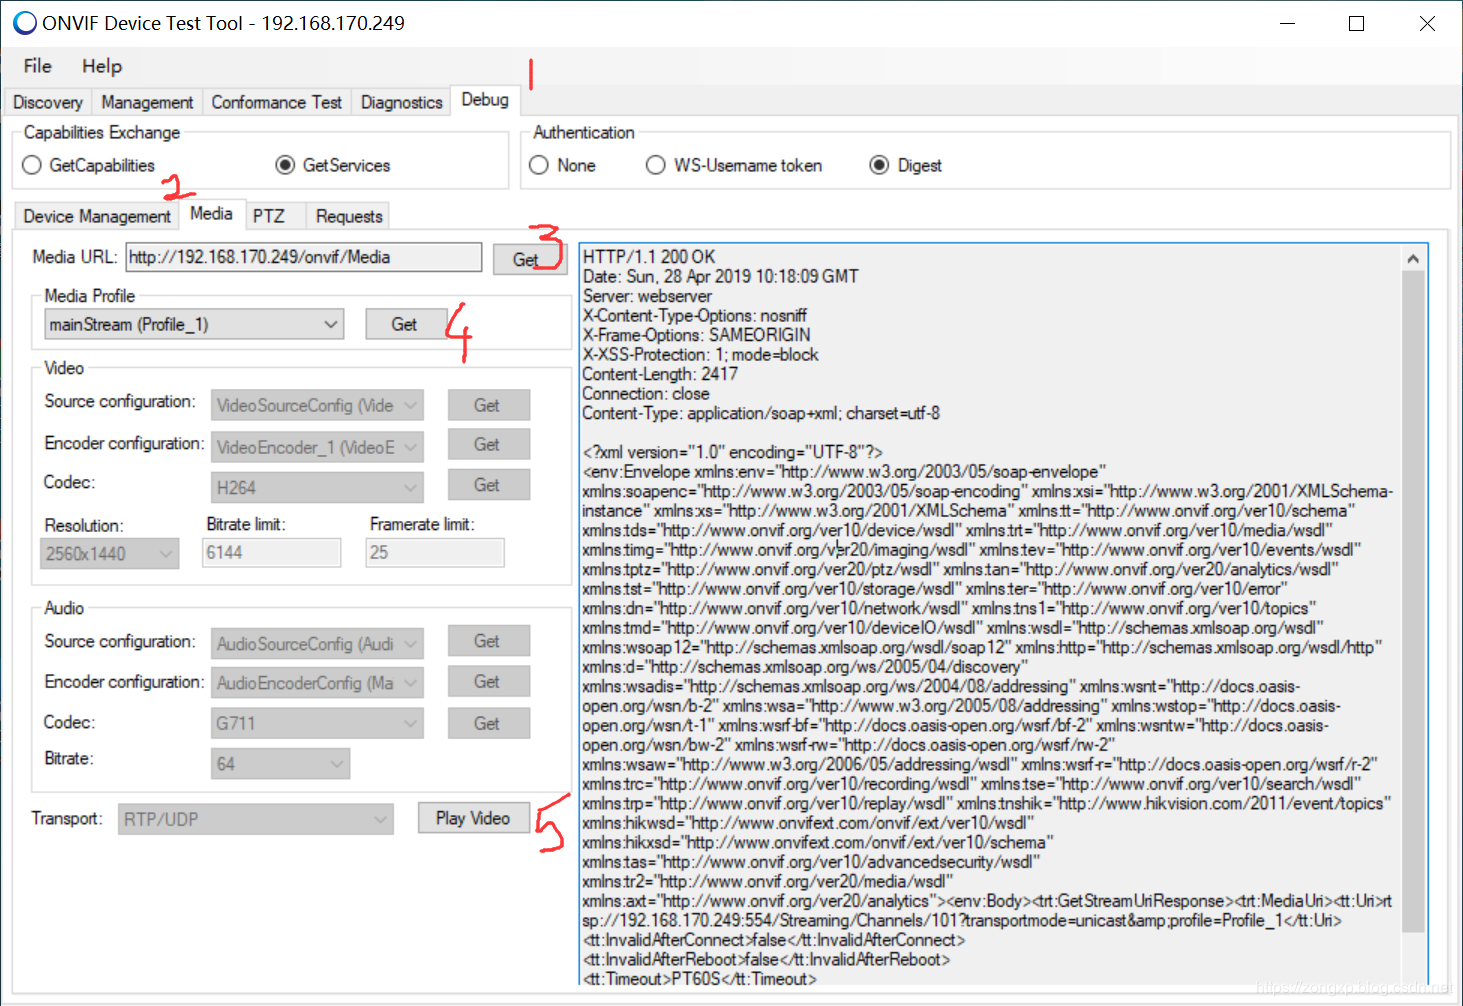The image size is (1463, 1006).
Task: Expand the audio Bitrate 64 dropdown
Action: pos(281,764)
